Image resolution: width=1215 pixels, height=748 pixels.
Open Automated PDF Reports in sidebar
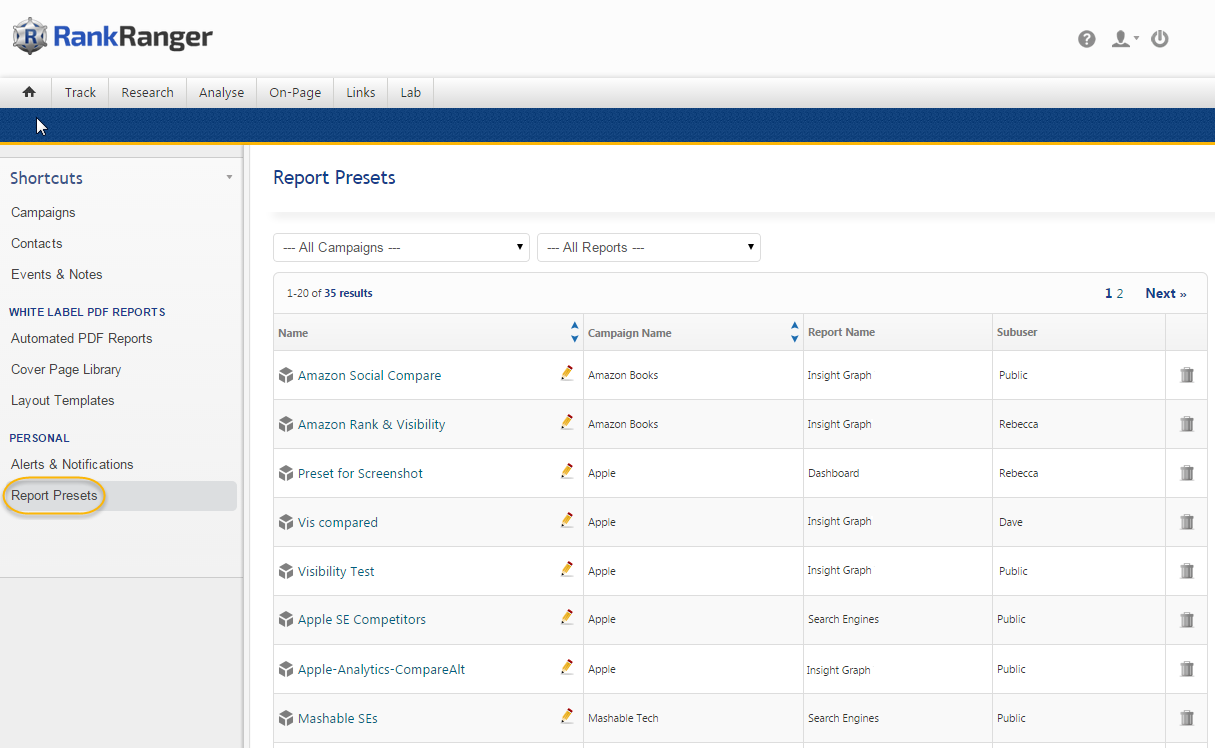(82, 338)
